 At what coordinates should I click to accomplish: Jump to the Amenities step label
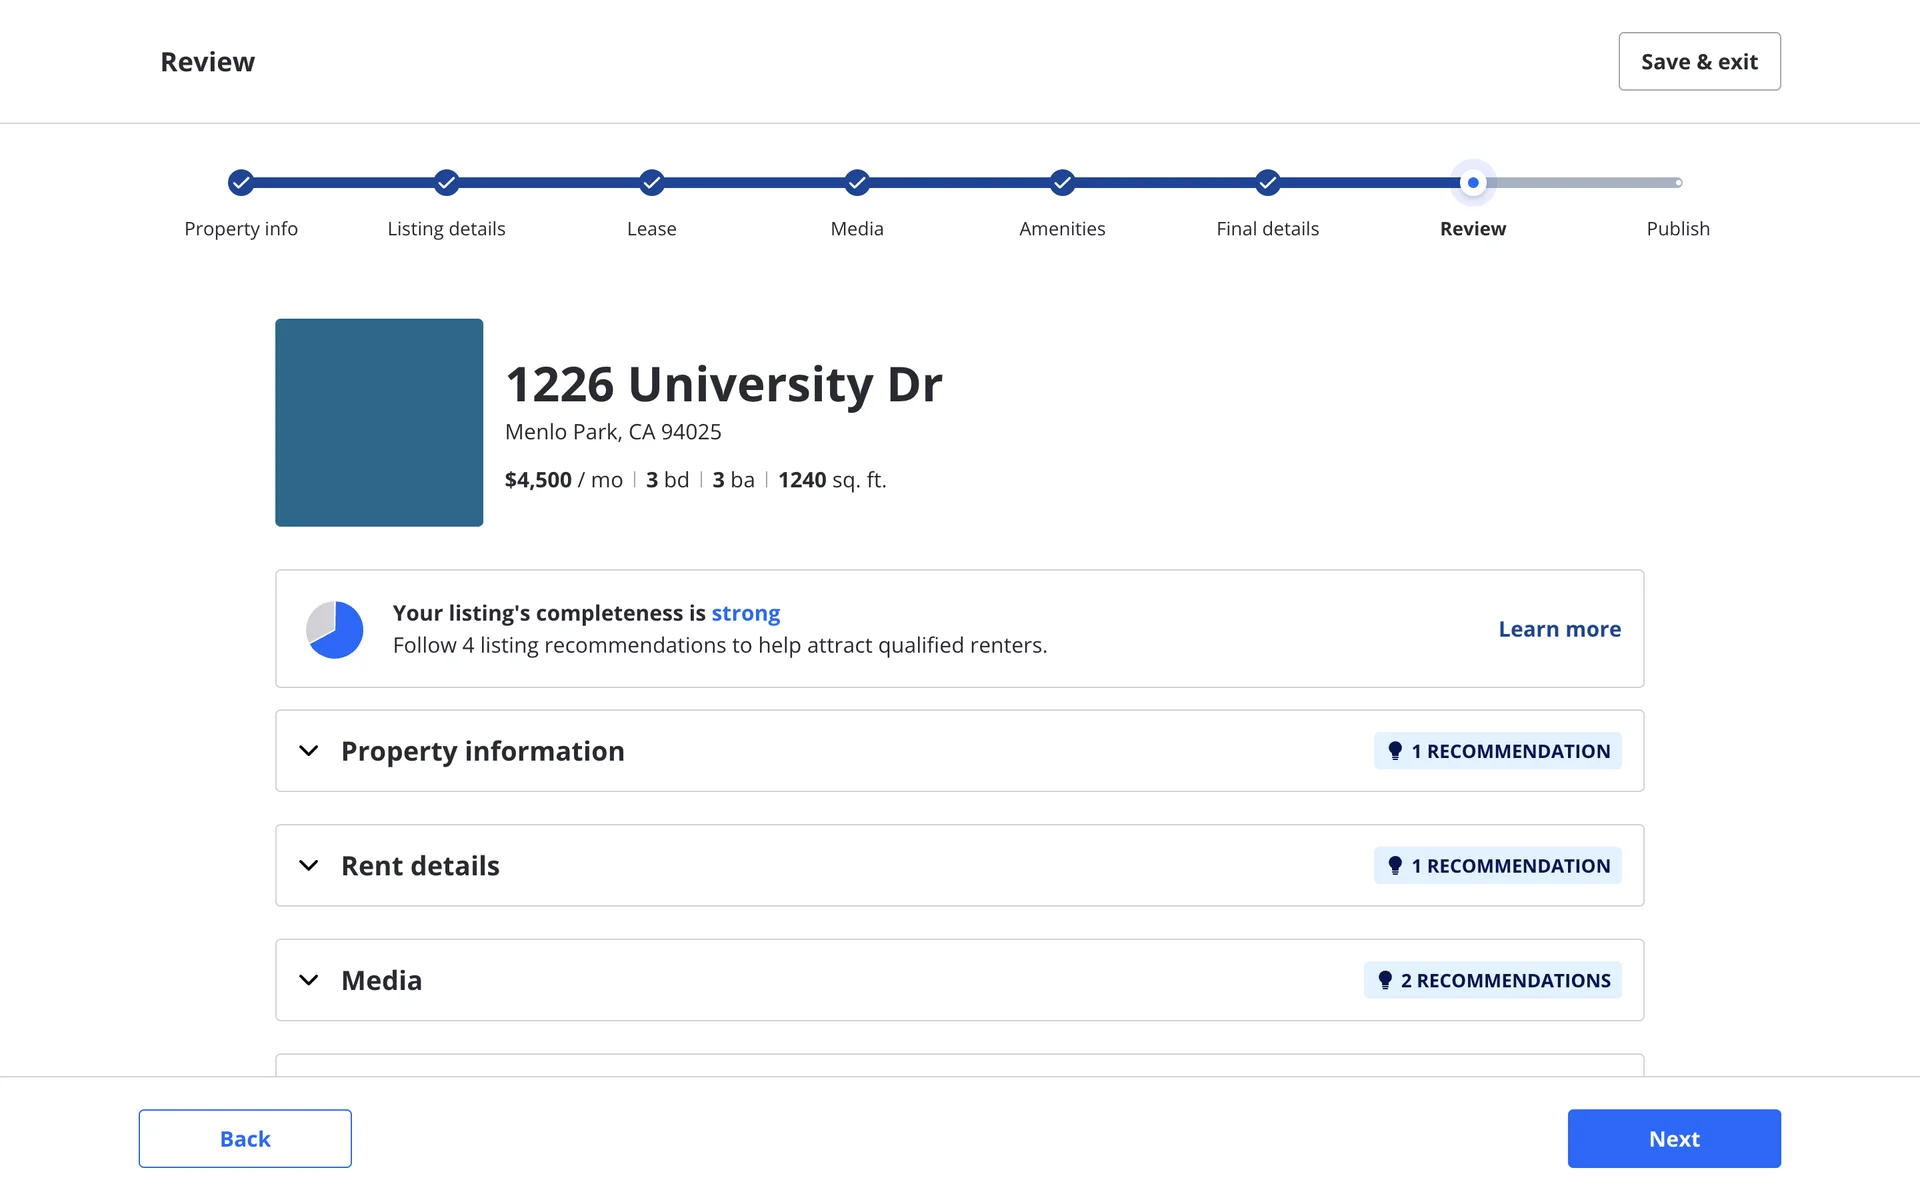pyautogui.click(x=1062, y=229)
